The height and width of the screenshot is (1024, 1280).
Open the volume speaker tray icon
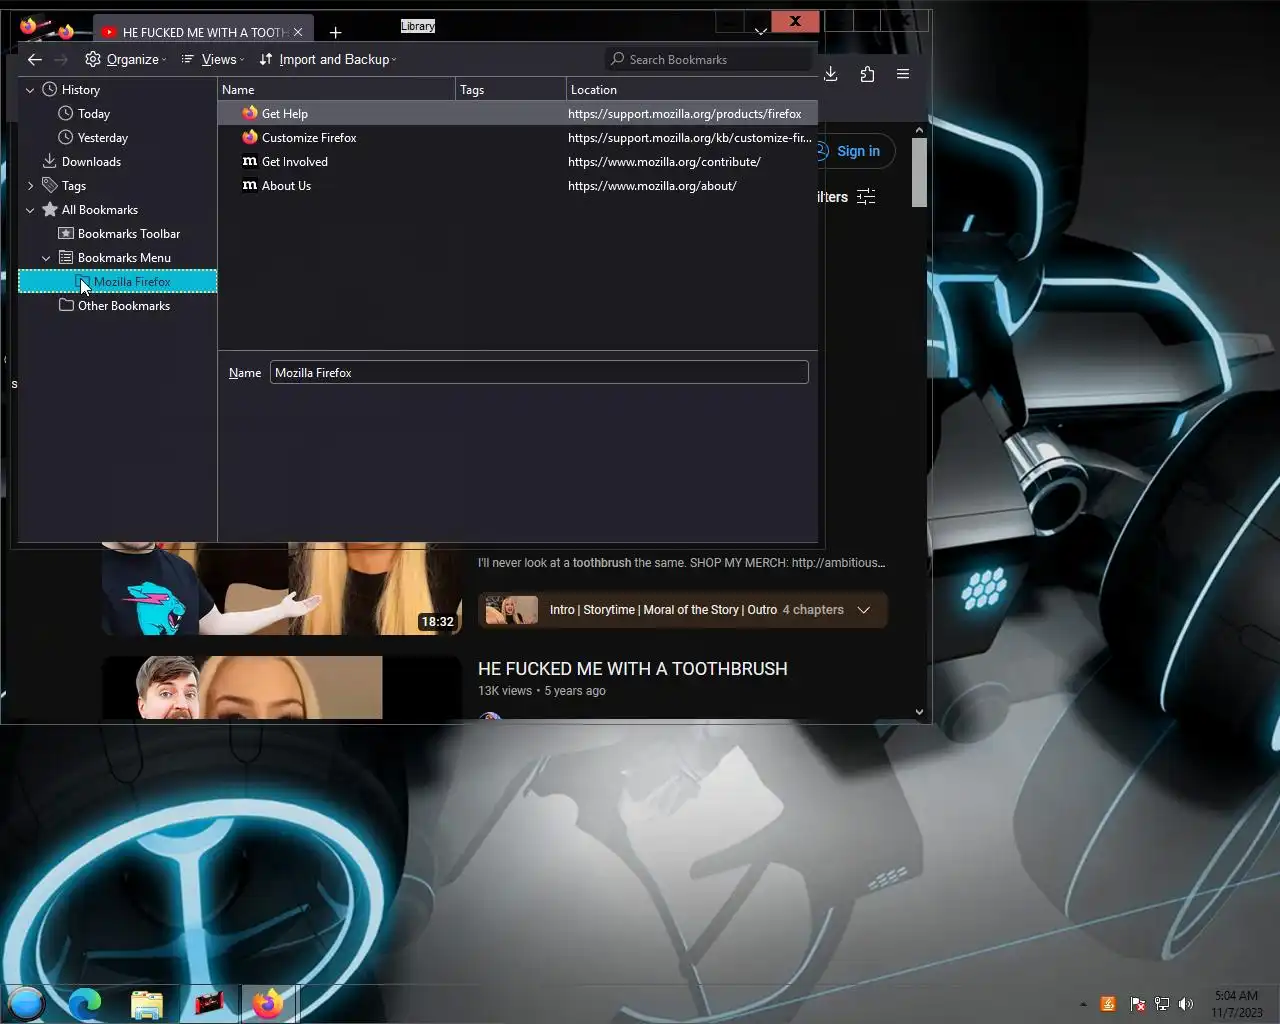tap(1186, 1004)
